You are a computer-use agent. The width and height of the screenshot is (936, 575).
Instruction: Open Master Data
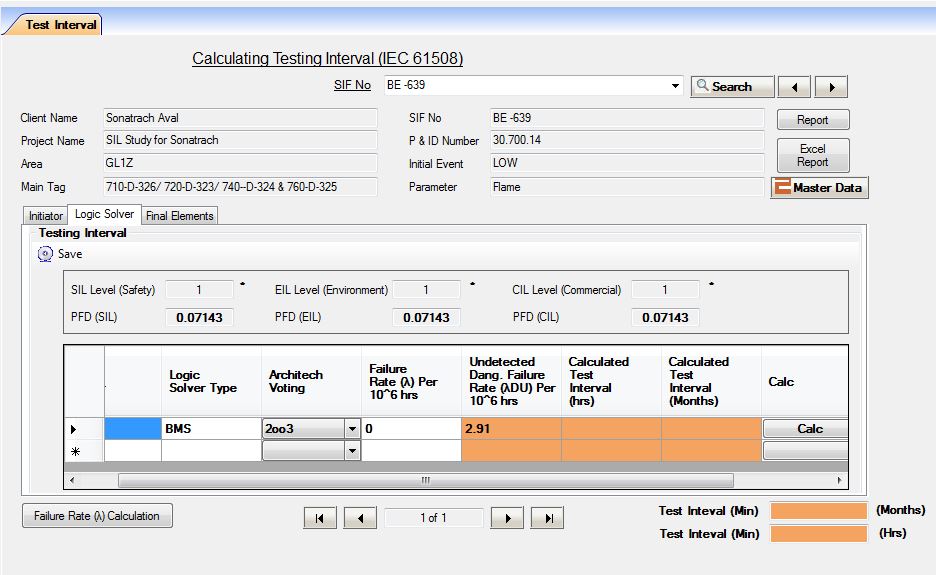point(819,188)
